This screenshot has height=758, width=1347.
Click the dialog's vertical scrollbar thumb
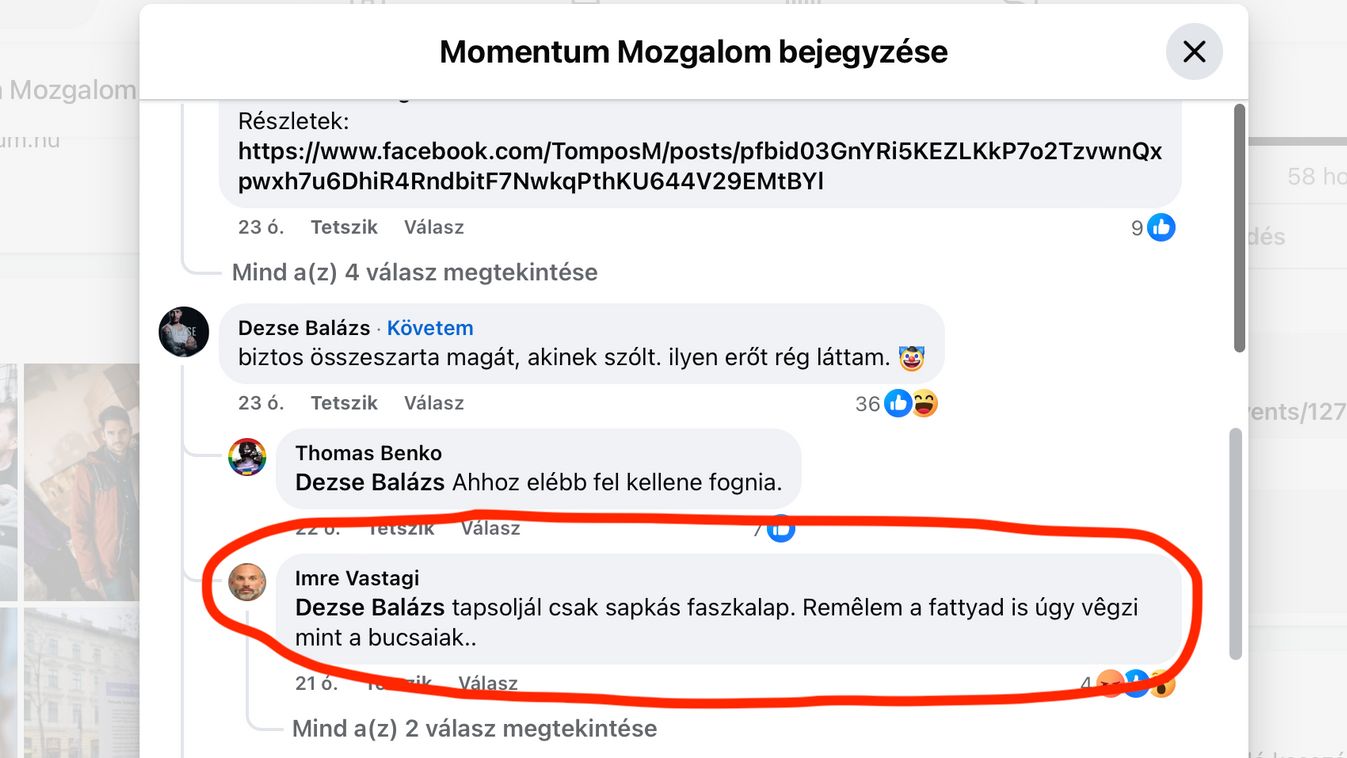[1239, 228]
